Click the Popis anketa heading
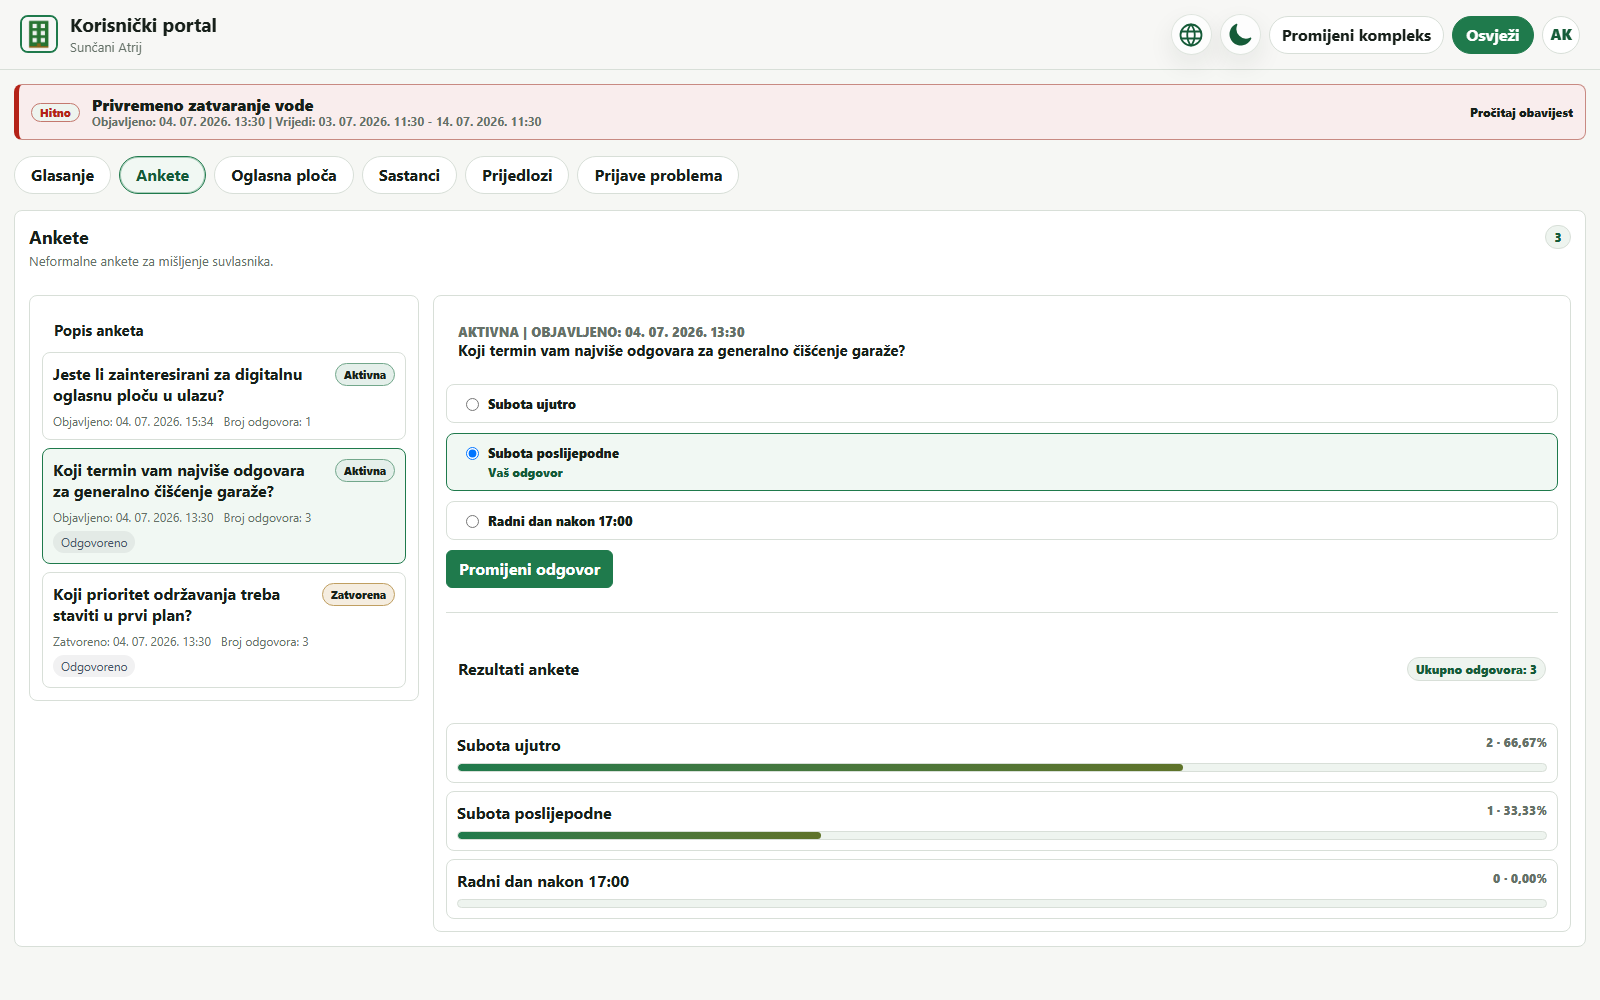 click(99, 331)
